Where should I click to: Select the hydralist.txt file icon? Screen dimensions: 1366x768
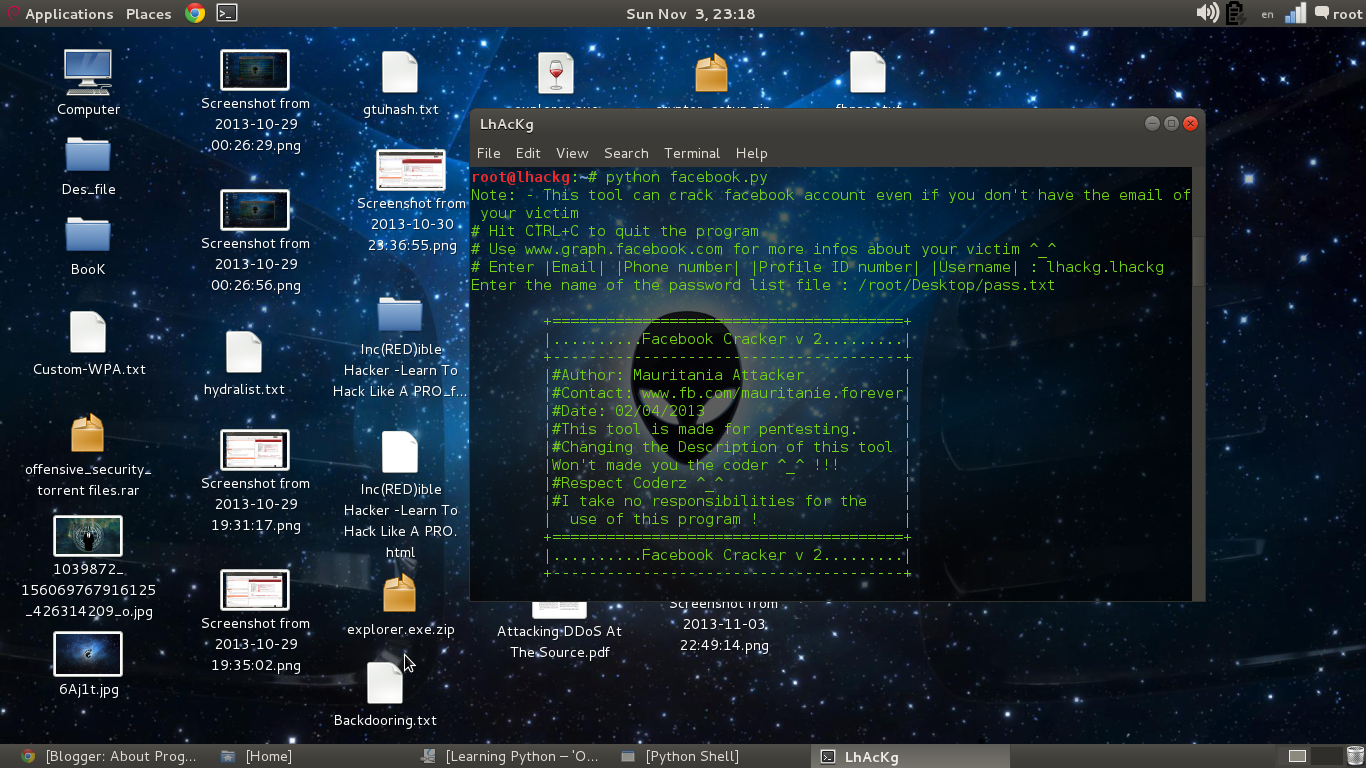coord(244,353)
